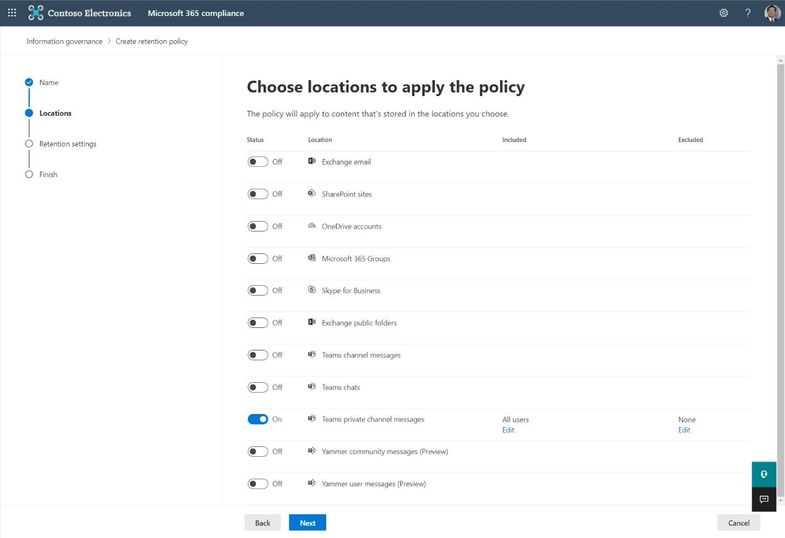Edit included All users
The height and width of the screenshot is (538, 785).
pyautogui.click(x=508, y=430)
